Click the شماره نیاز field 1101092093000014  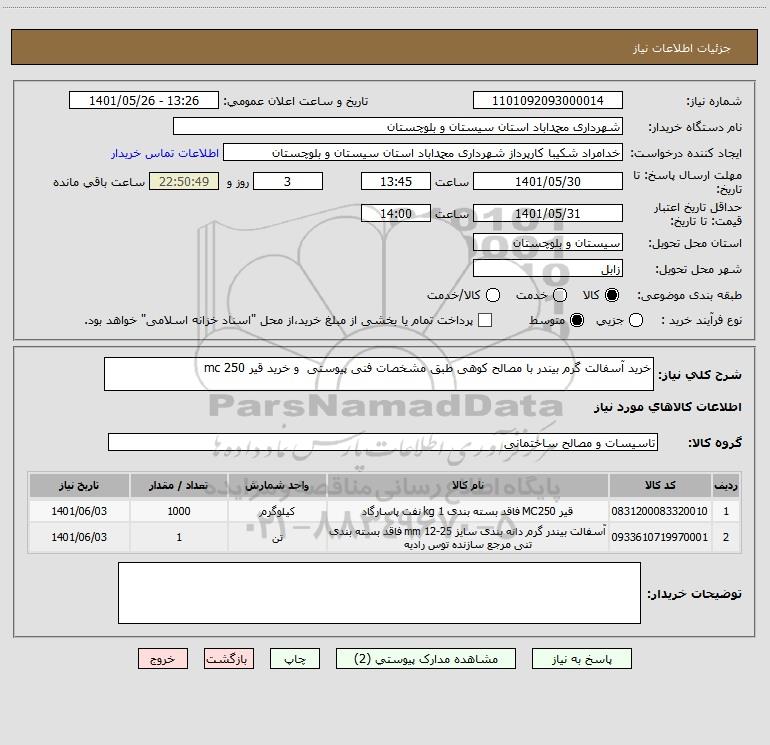tap(548, 101)
